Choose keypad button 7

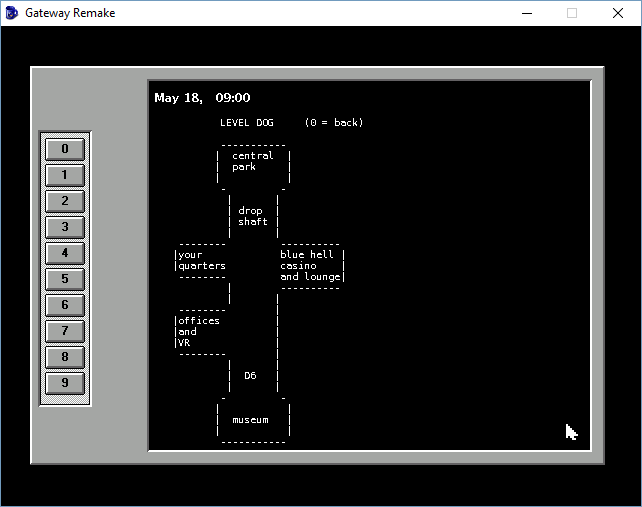point(65,331)
